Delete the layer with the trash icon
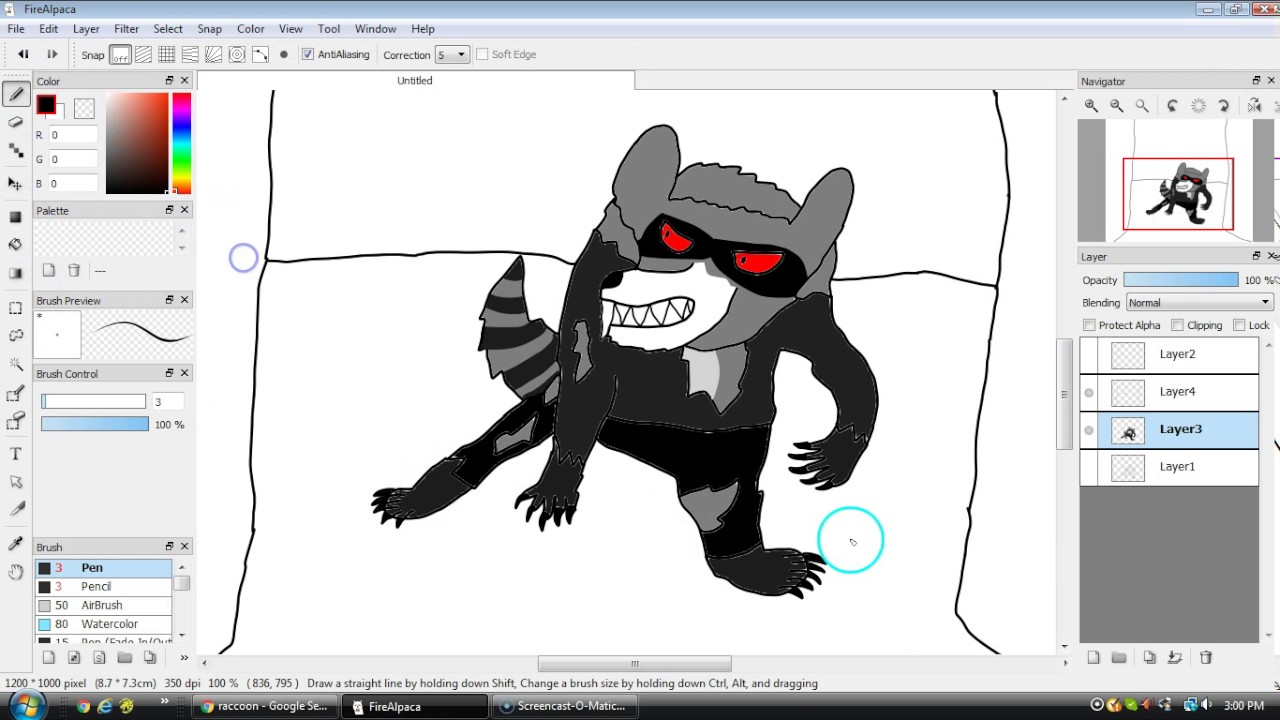Image resolution: width=1280 pixels, height=720 pixels. [x=1206, y=658]
